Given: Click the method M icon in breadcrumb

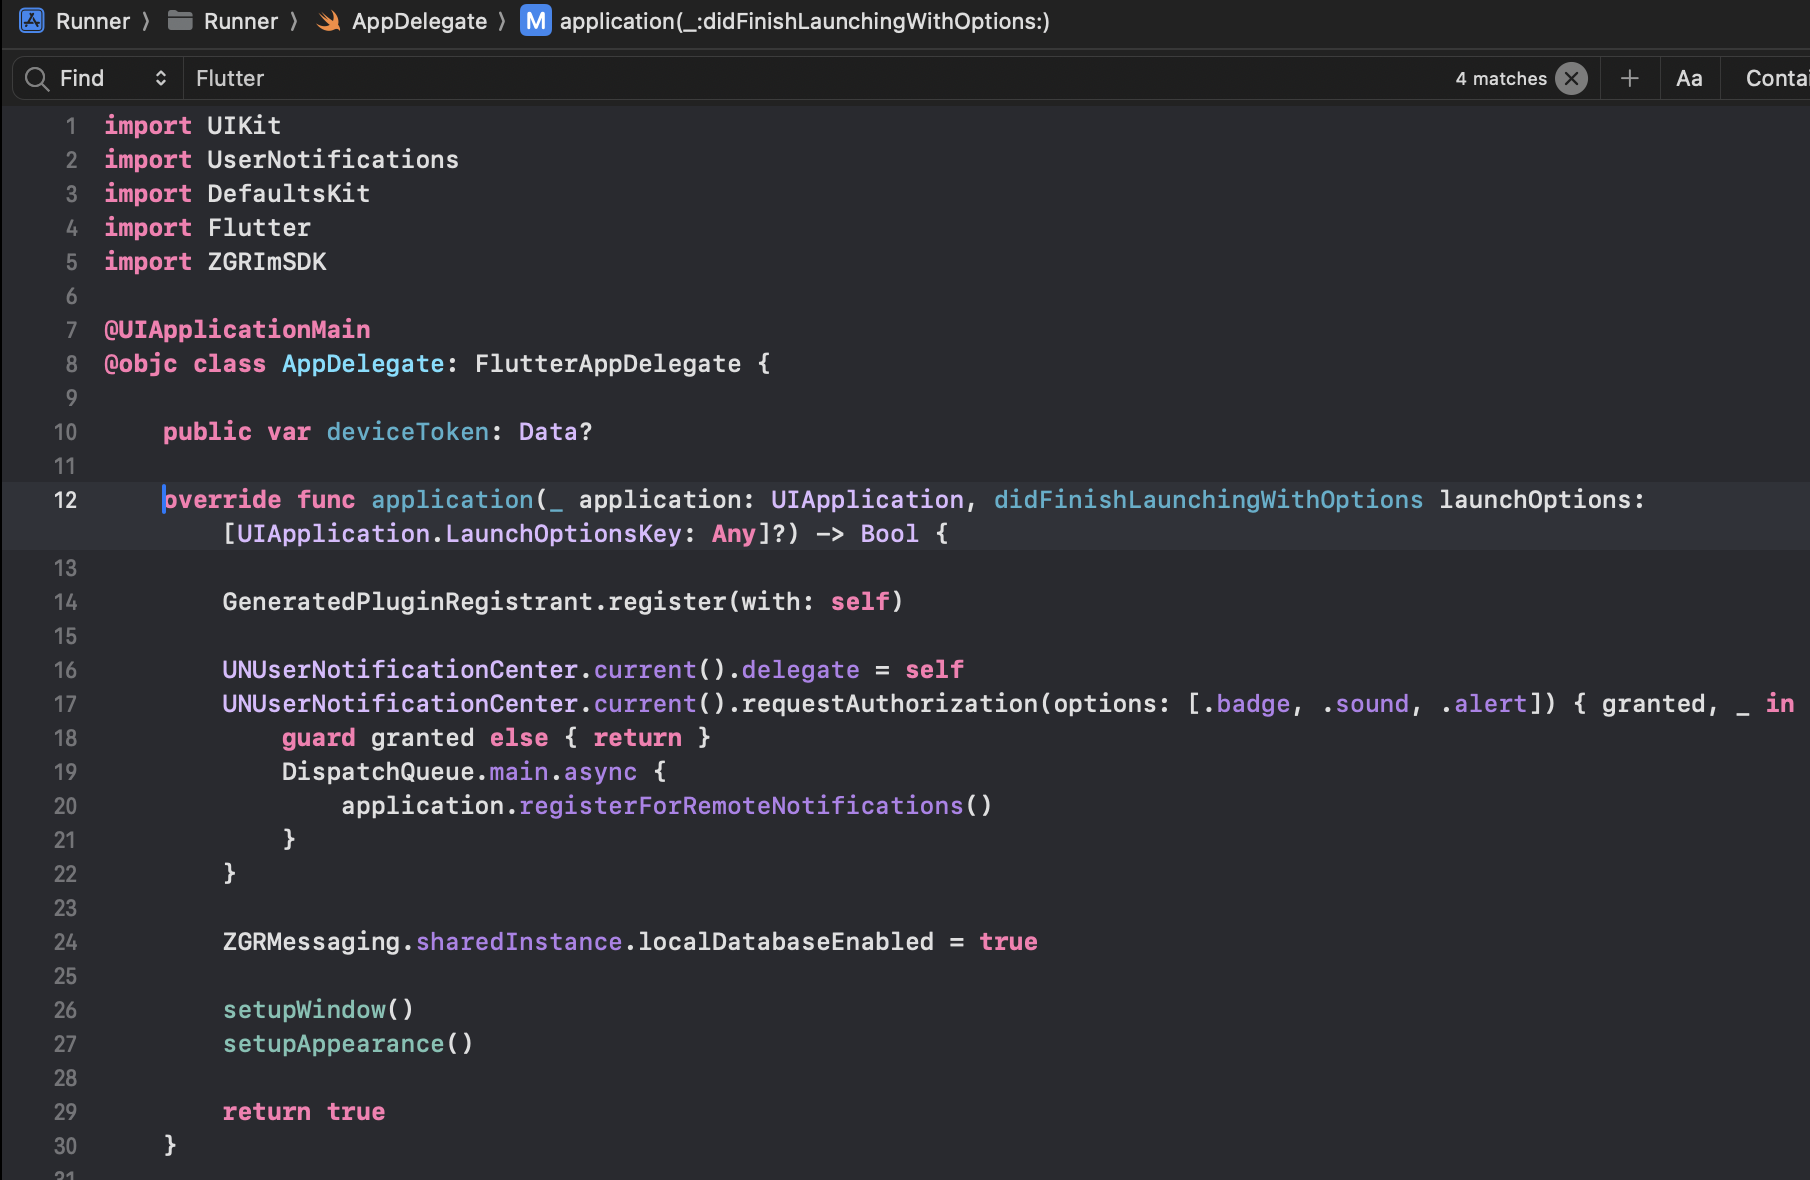Looking at the screenshot, I should 536,21.
